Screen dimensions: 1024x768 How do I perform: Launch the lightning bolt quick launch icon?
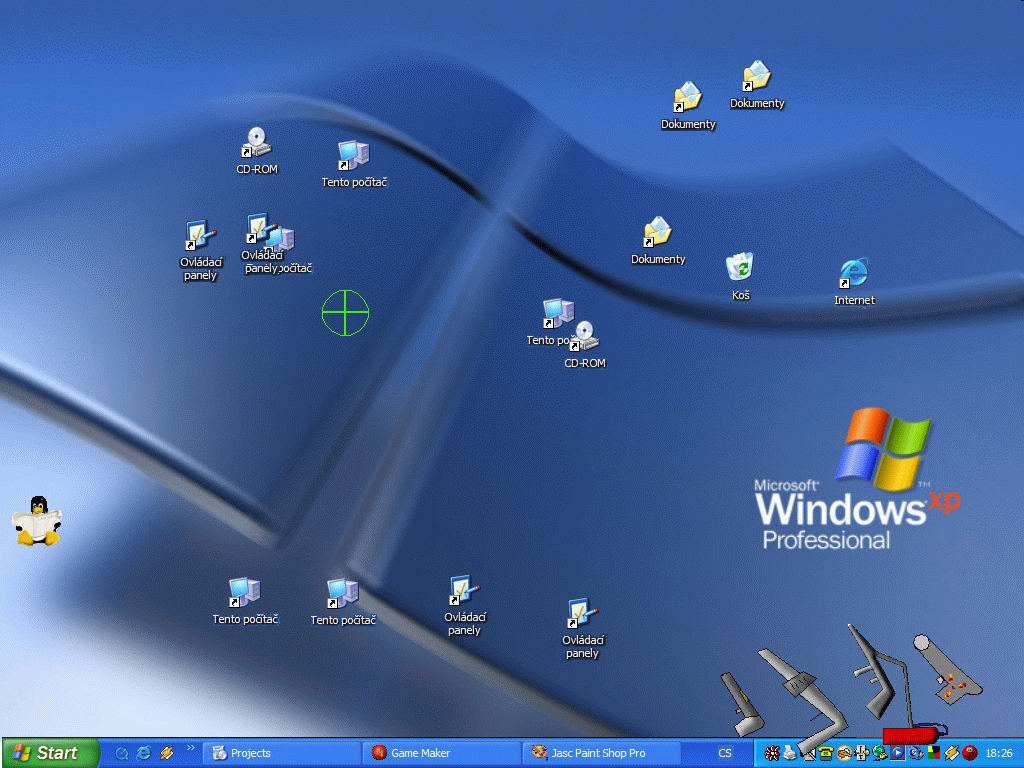coord(167,753)
